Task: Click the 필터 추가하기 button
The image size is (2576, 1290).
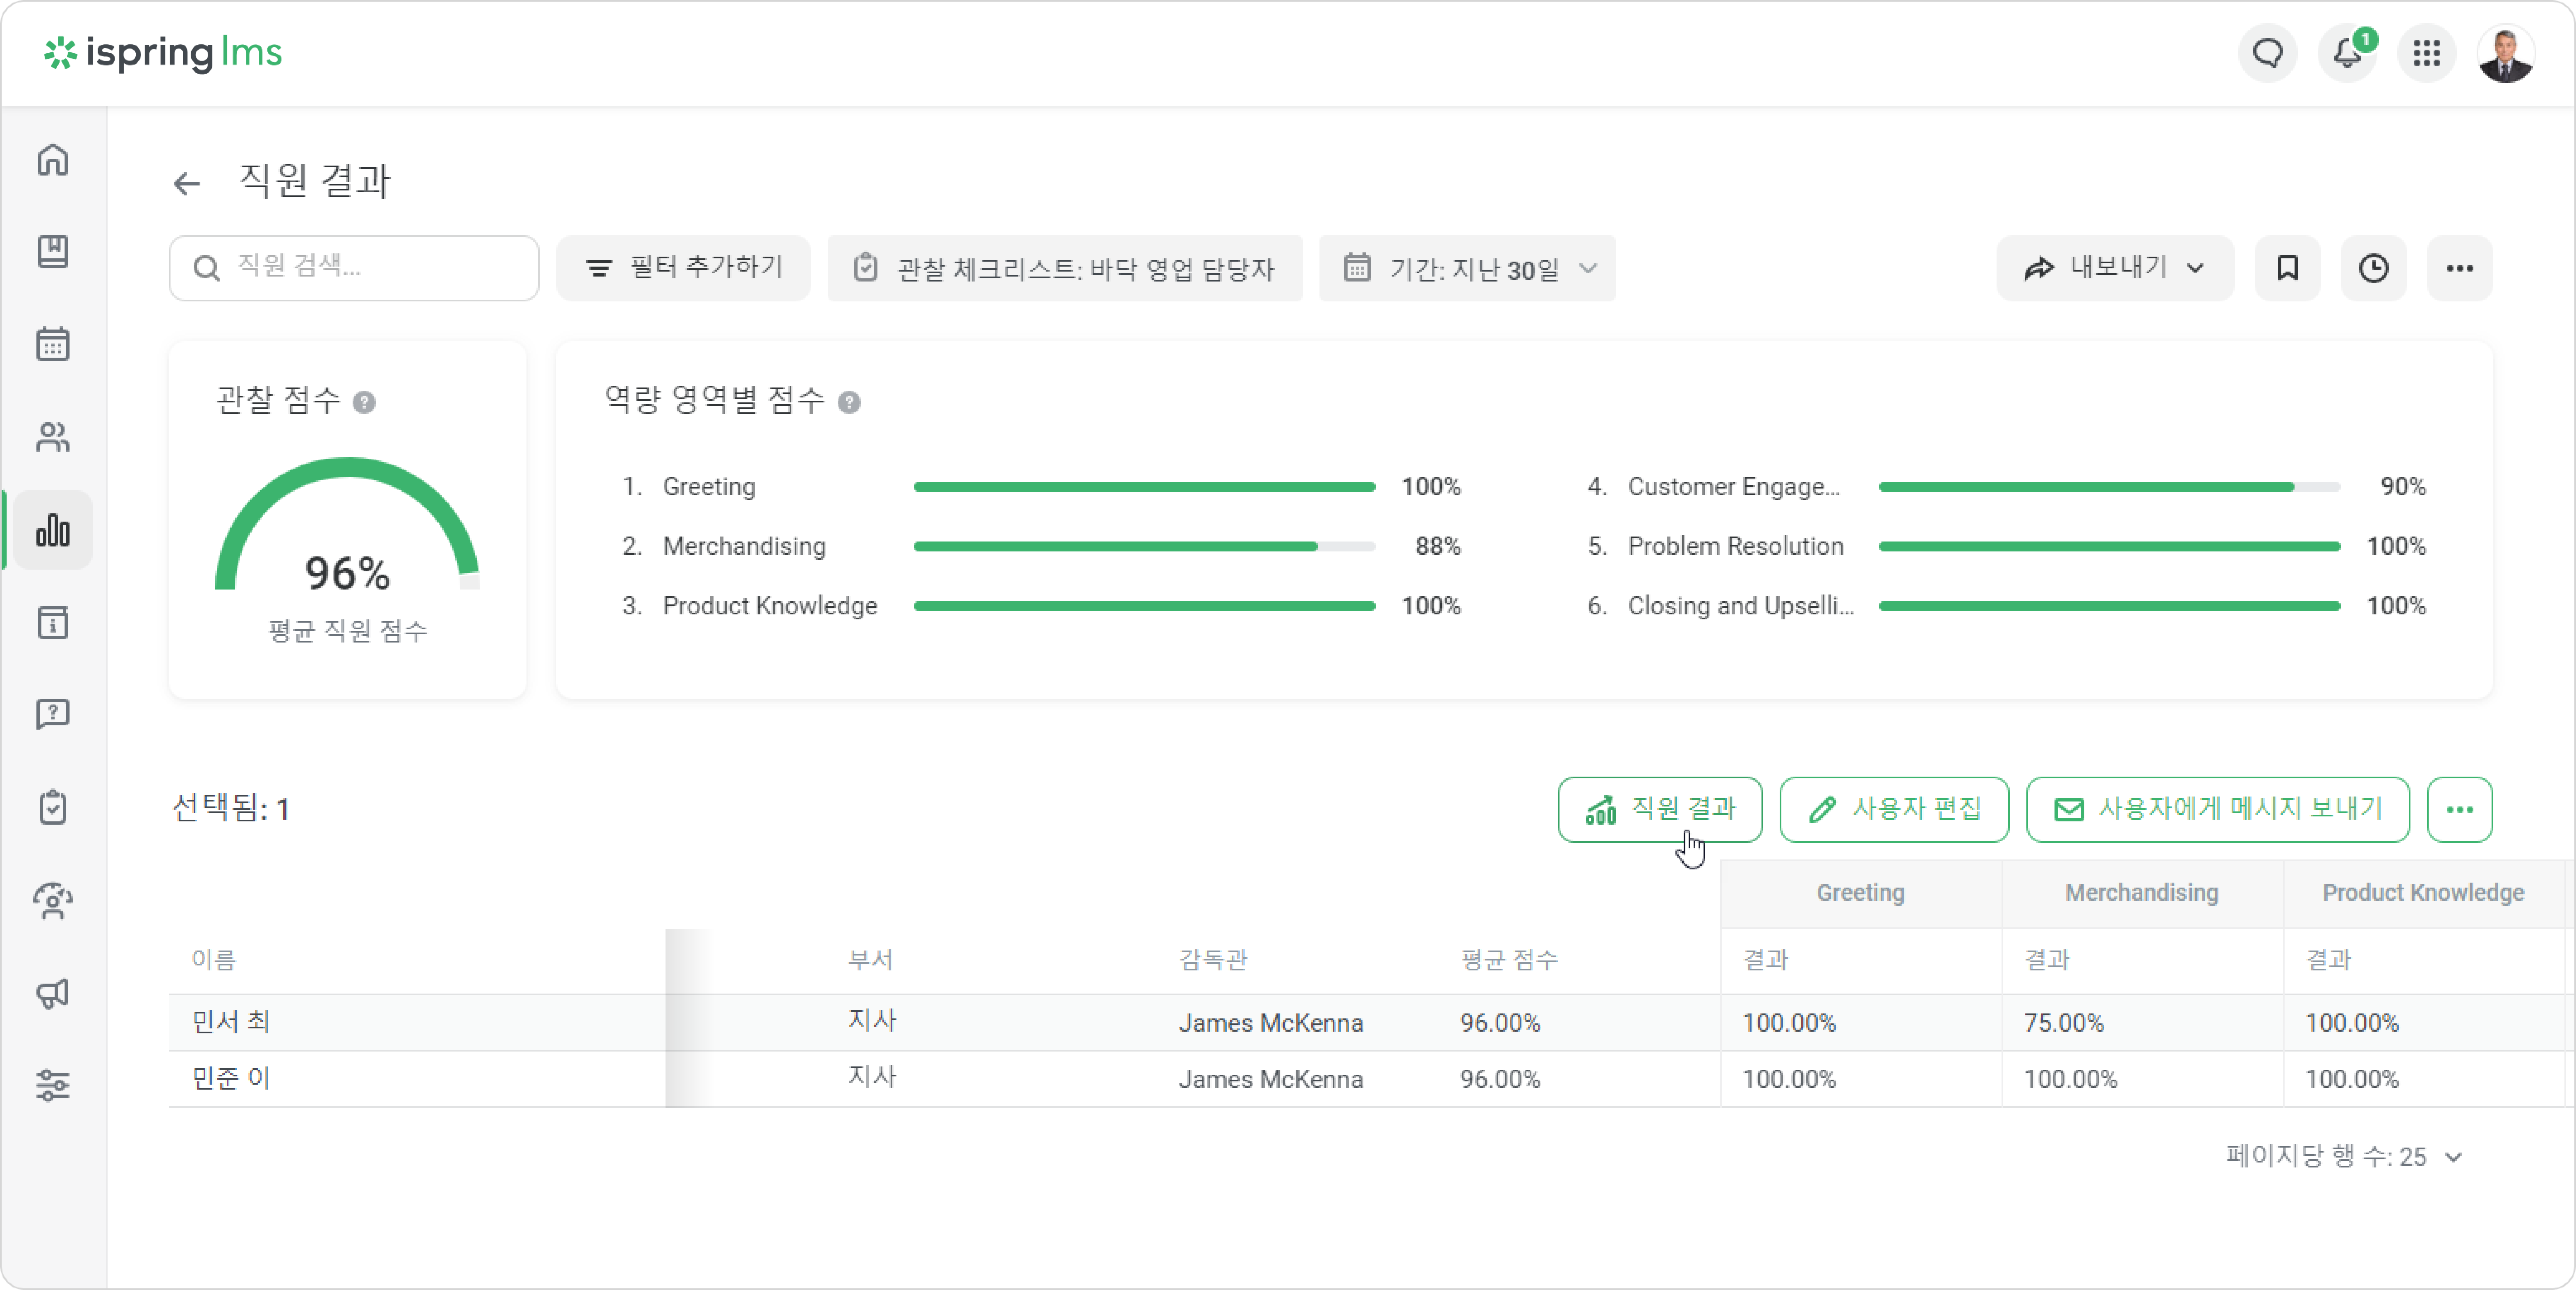Action: click(x=684, y=268)
